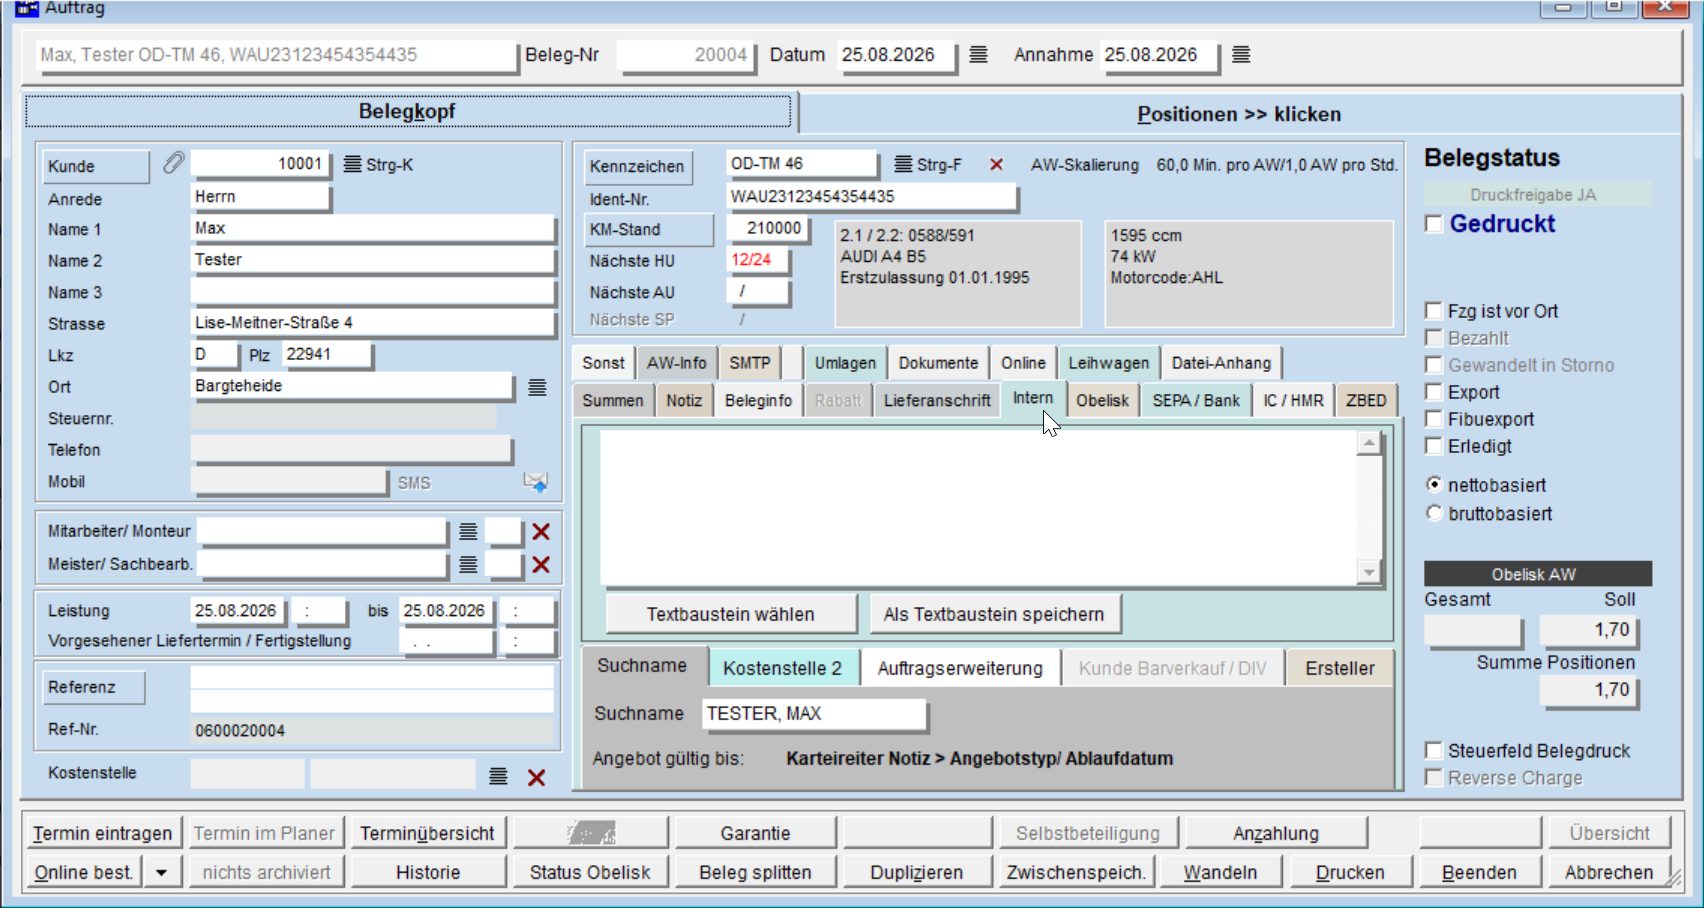
Task: Click Textbaustein wählen button
Action: pos(731,614)
